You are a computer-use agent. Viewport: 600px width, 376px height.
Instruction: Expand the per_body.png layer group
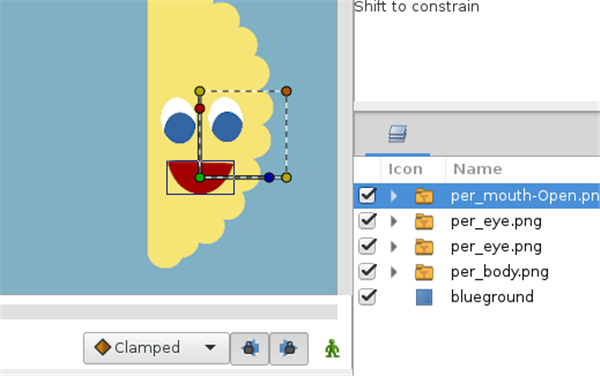coord(394,272)
